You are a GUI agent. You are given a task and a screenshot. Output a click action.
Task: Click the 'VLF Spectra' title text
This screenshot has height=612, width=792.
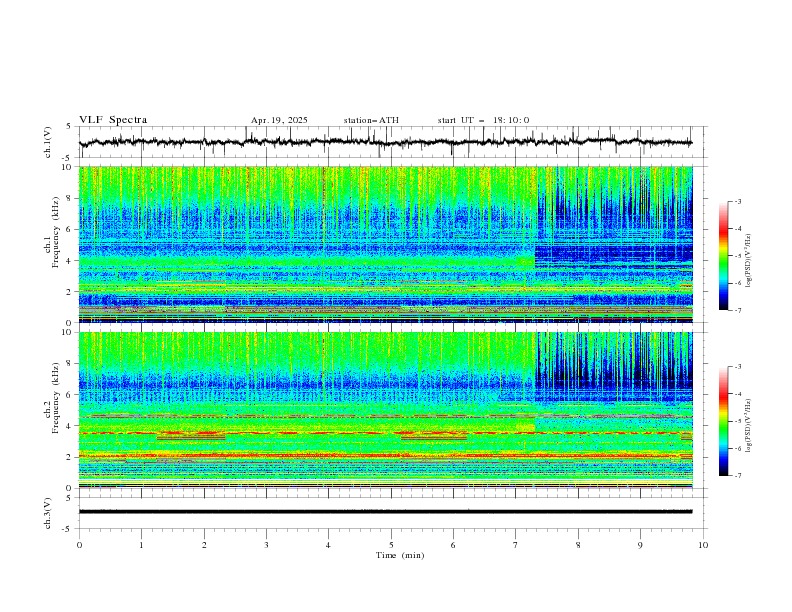[x=113, y=120]
